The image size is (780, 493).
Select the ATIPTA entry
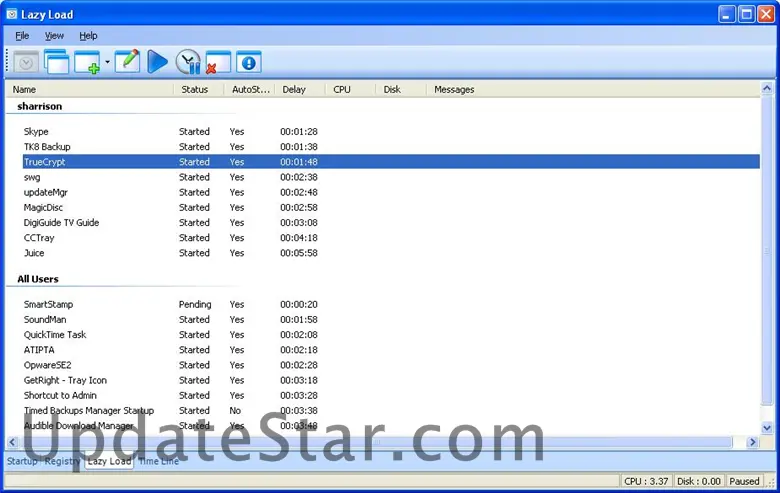[x=39, y=350]
